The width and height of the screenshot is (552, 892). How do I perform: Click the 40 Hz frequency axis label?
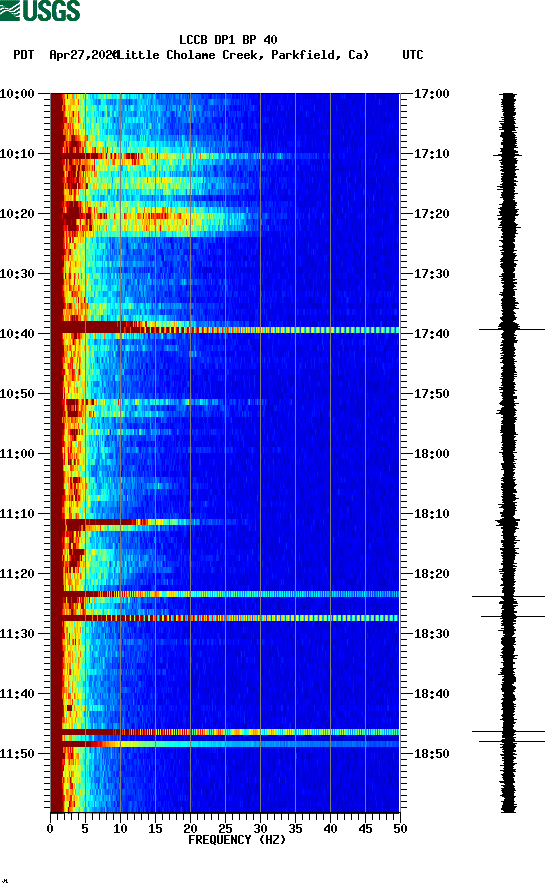pyautogui.click(x=331, y=829)
